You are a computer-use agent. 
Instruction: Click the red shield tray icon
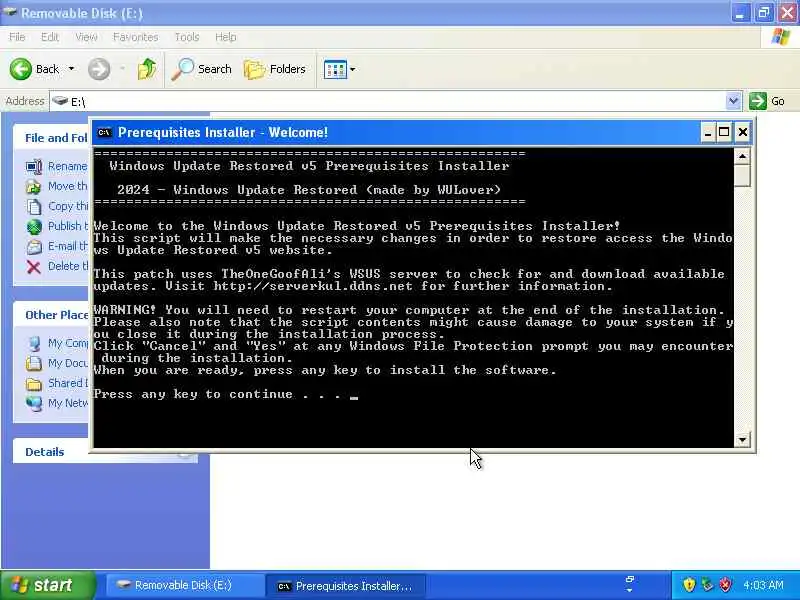click(725, 585)
